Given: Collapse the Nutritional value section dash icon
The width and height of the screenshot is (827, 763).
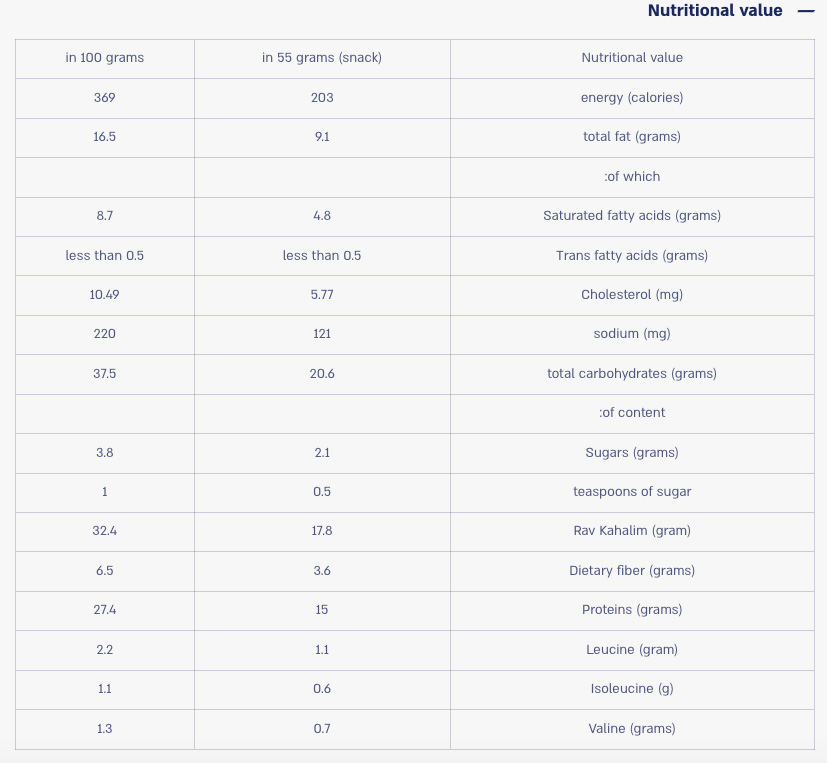Looking at the screenshot, I should pyautogui.click(x=806, y=11).
